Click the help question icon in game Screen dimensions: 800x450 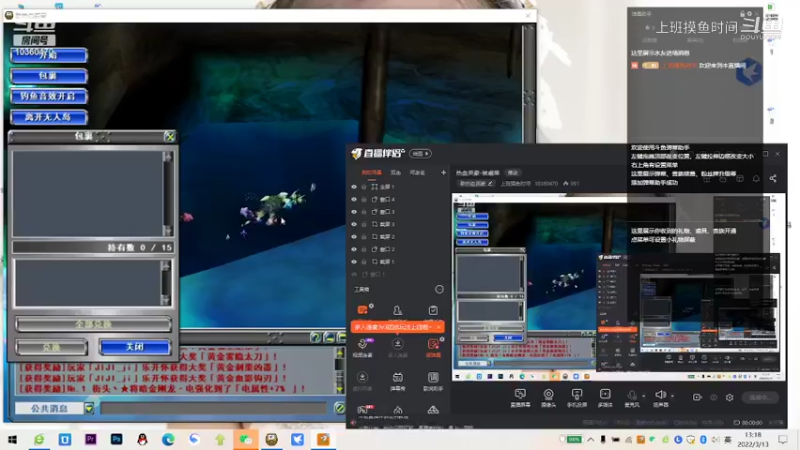click(x=315, y=337)
